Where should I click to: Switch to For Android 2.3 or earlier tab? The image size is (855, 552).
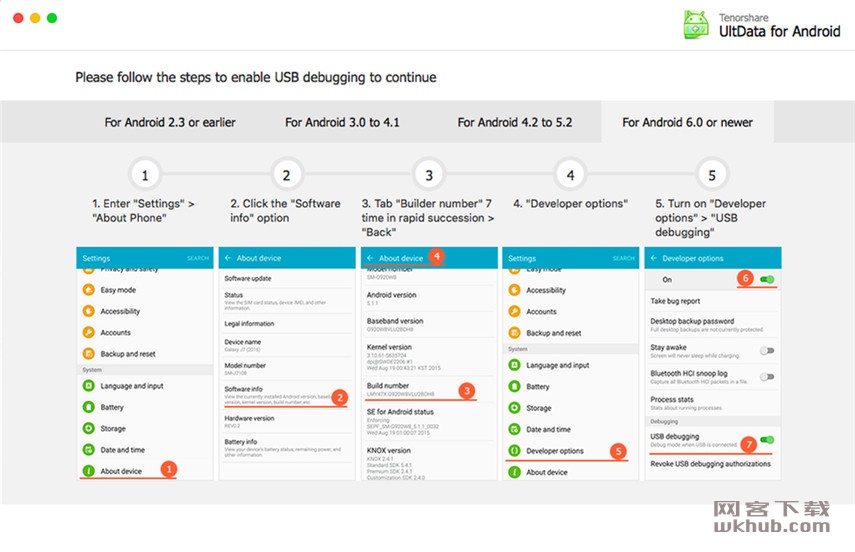coord(170,122)
